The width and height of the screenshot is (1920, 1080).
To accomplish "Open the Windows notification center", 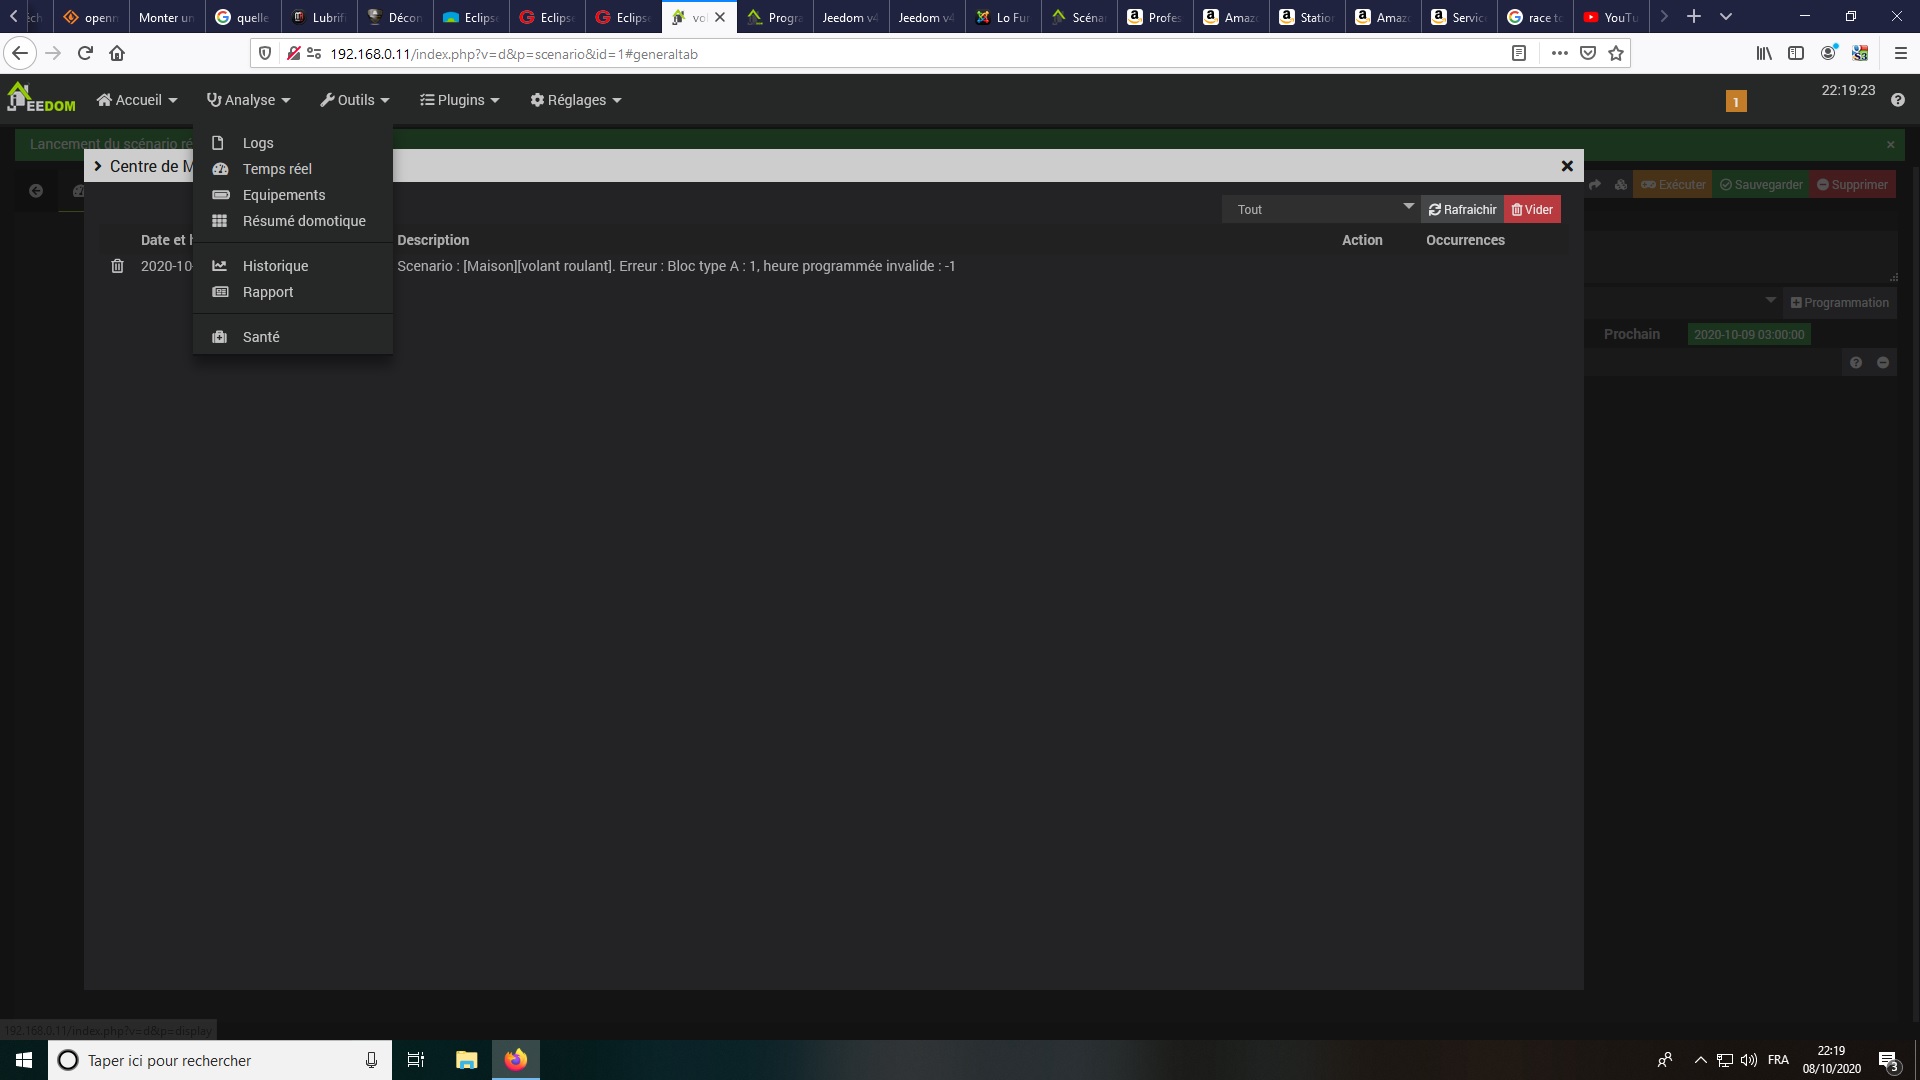I will [1888, 1060].
